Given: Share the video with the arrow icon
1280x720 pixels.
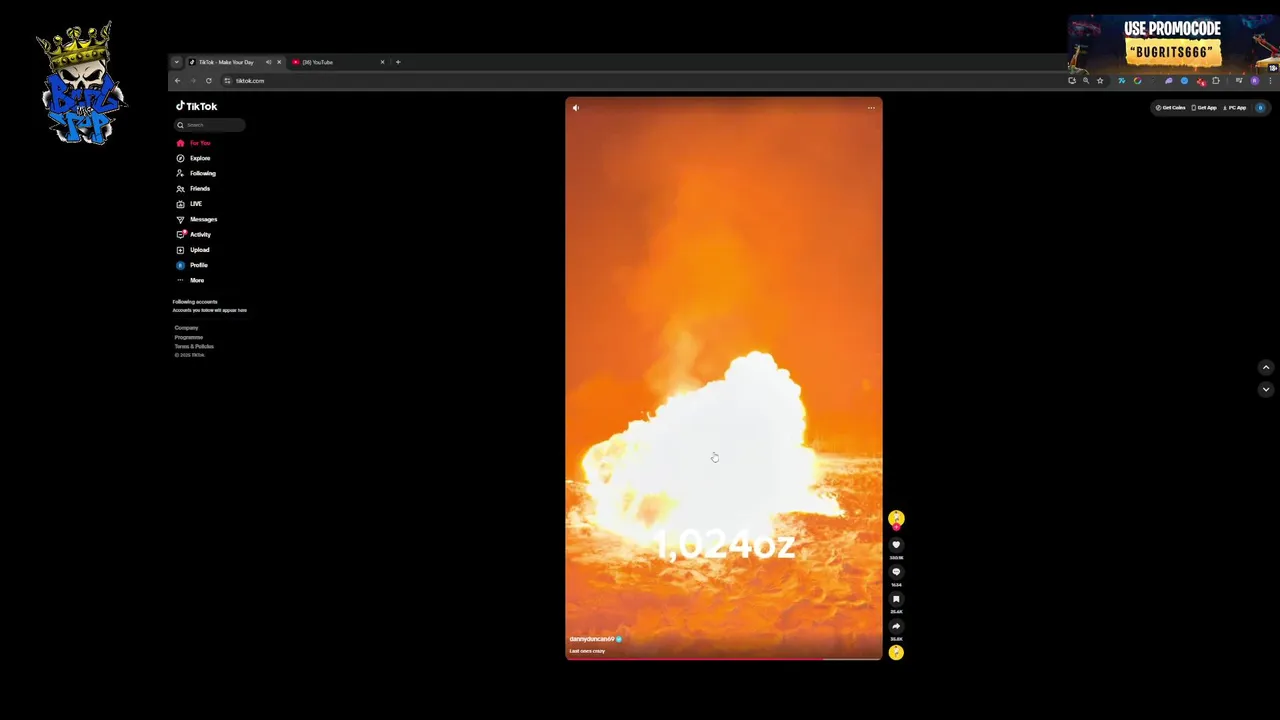Looking at the screenshot, I should coord(896,626).
